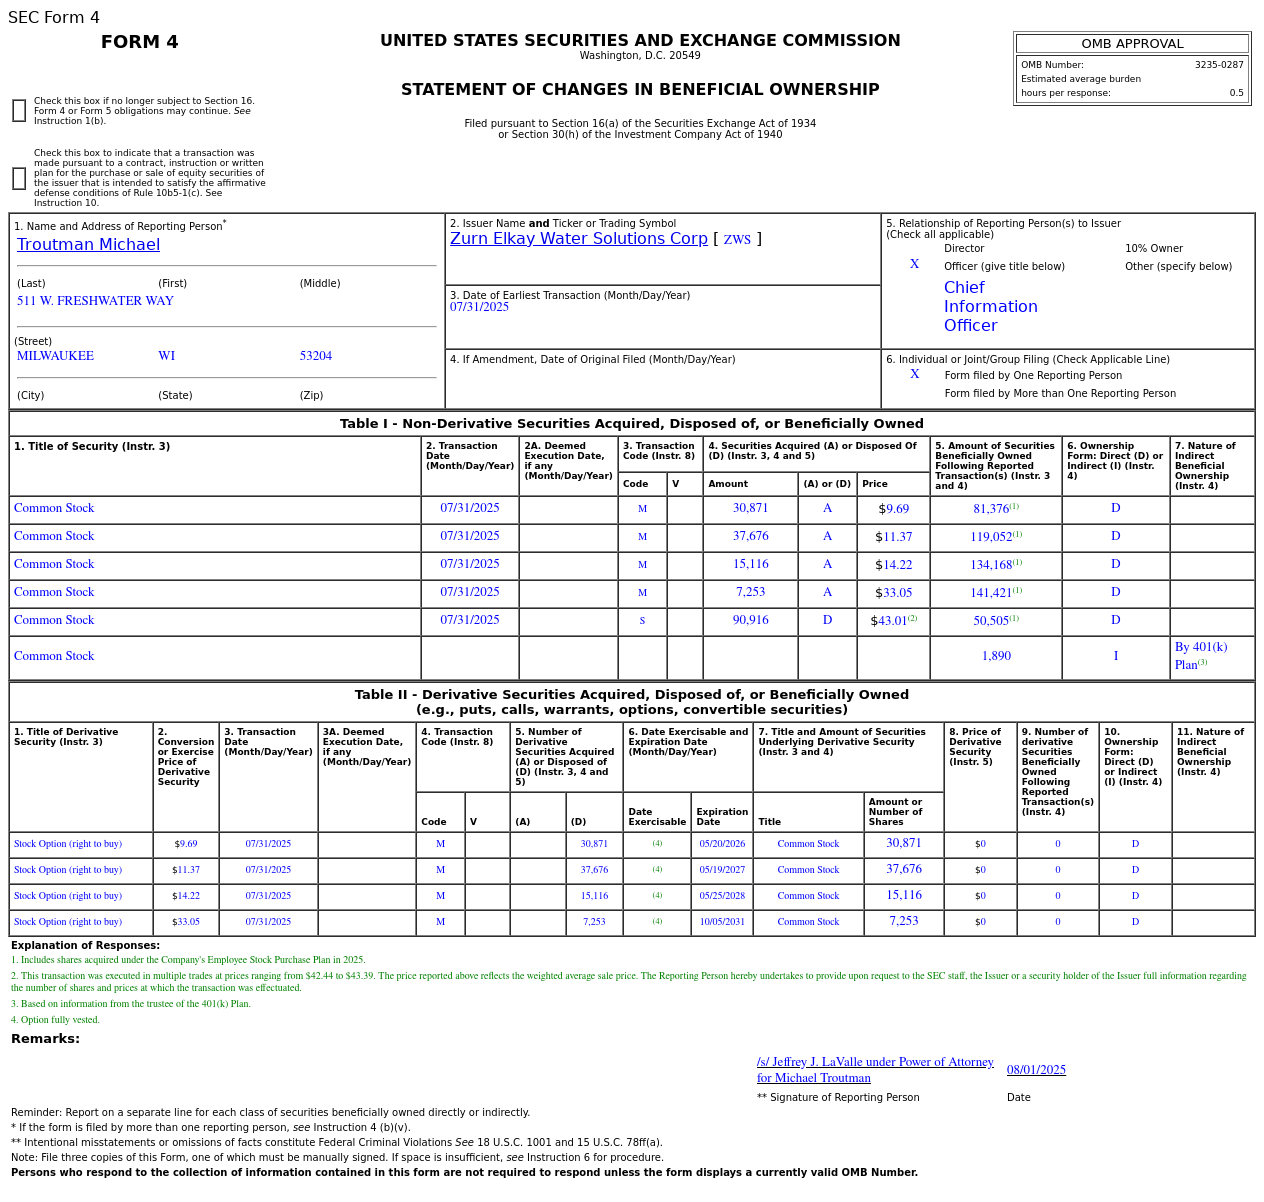Click the city name MILWAUKEE
Viewport: 1264px width, 1202px height.
coord(55,356)
